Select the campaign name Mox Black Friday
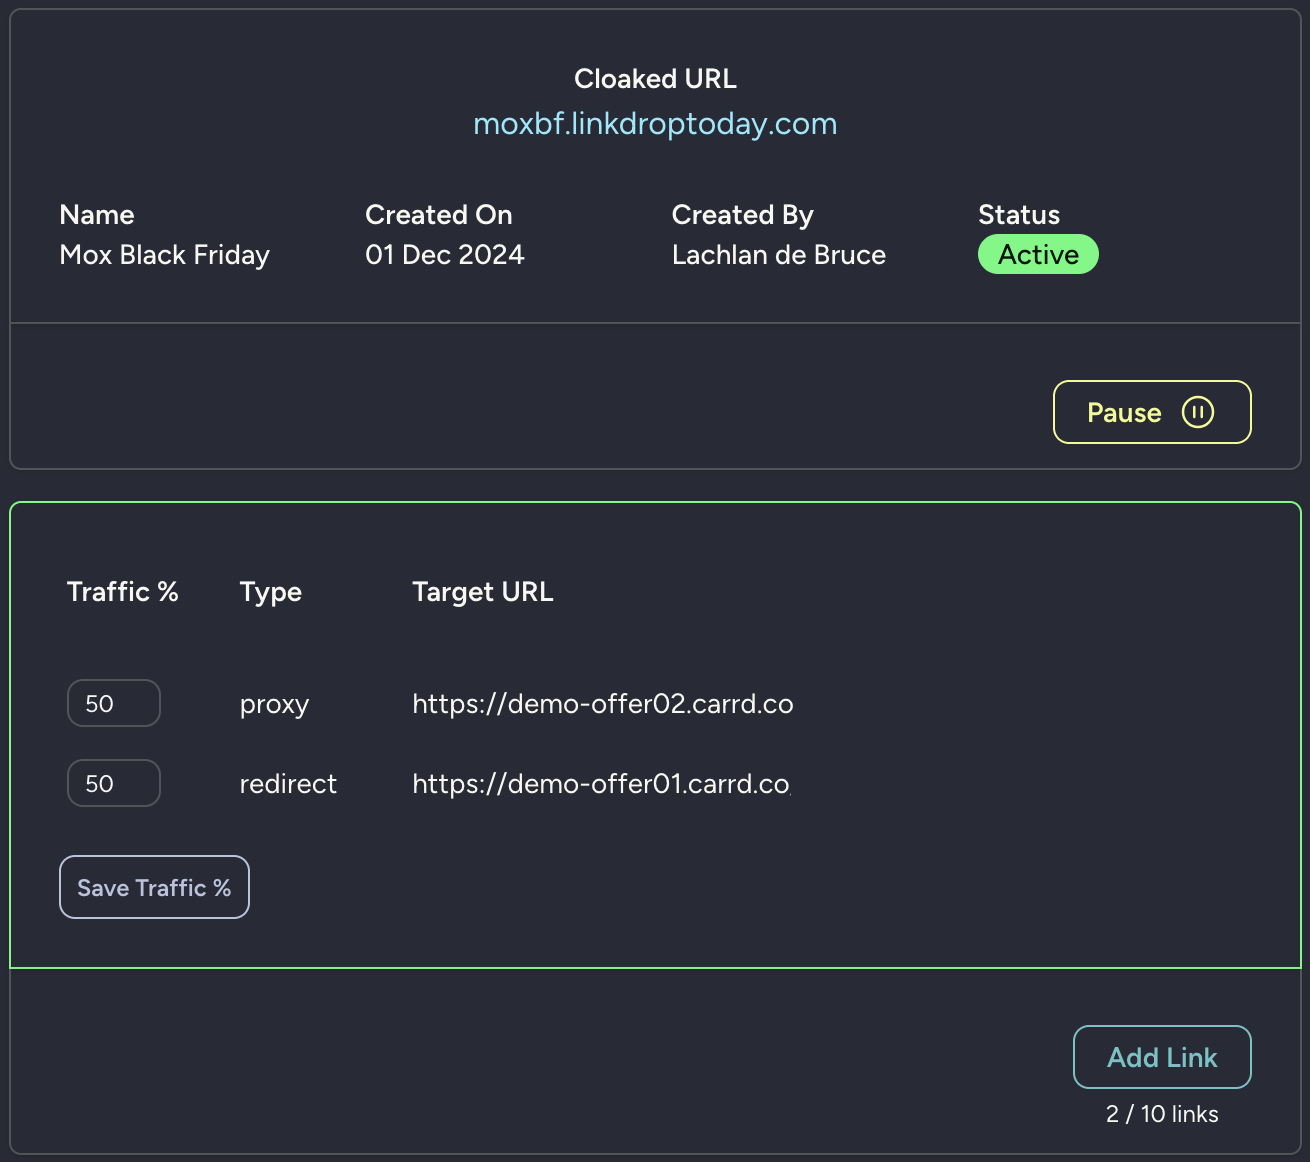Screen dimensions: 1310x1162 point(164,254)
